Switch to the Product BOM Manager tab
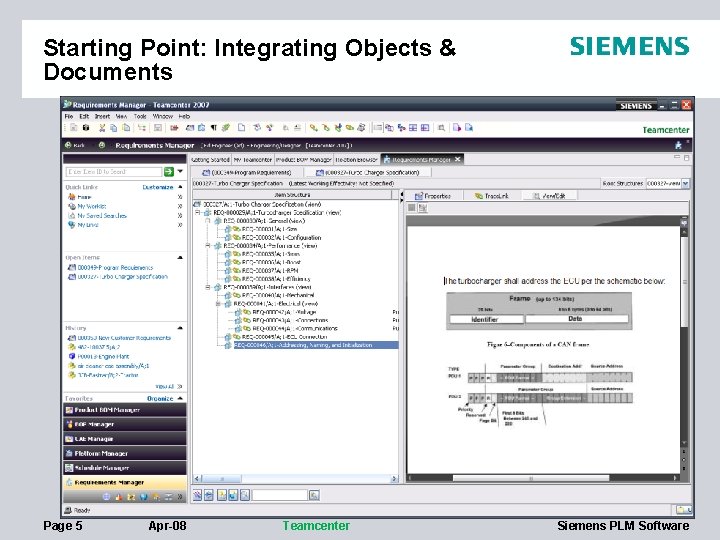This screenshot has height=540, width=720. click(x=304, y=159)
